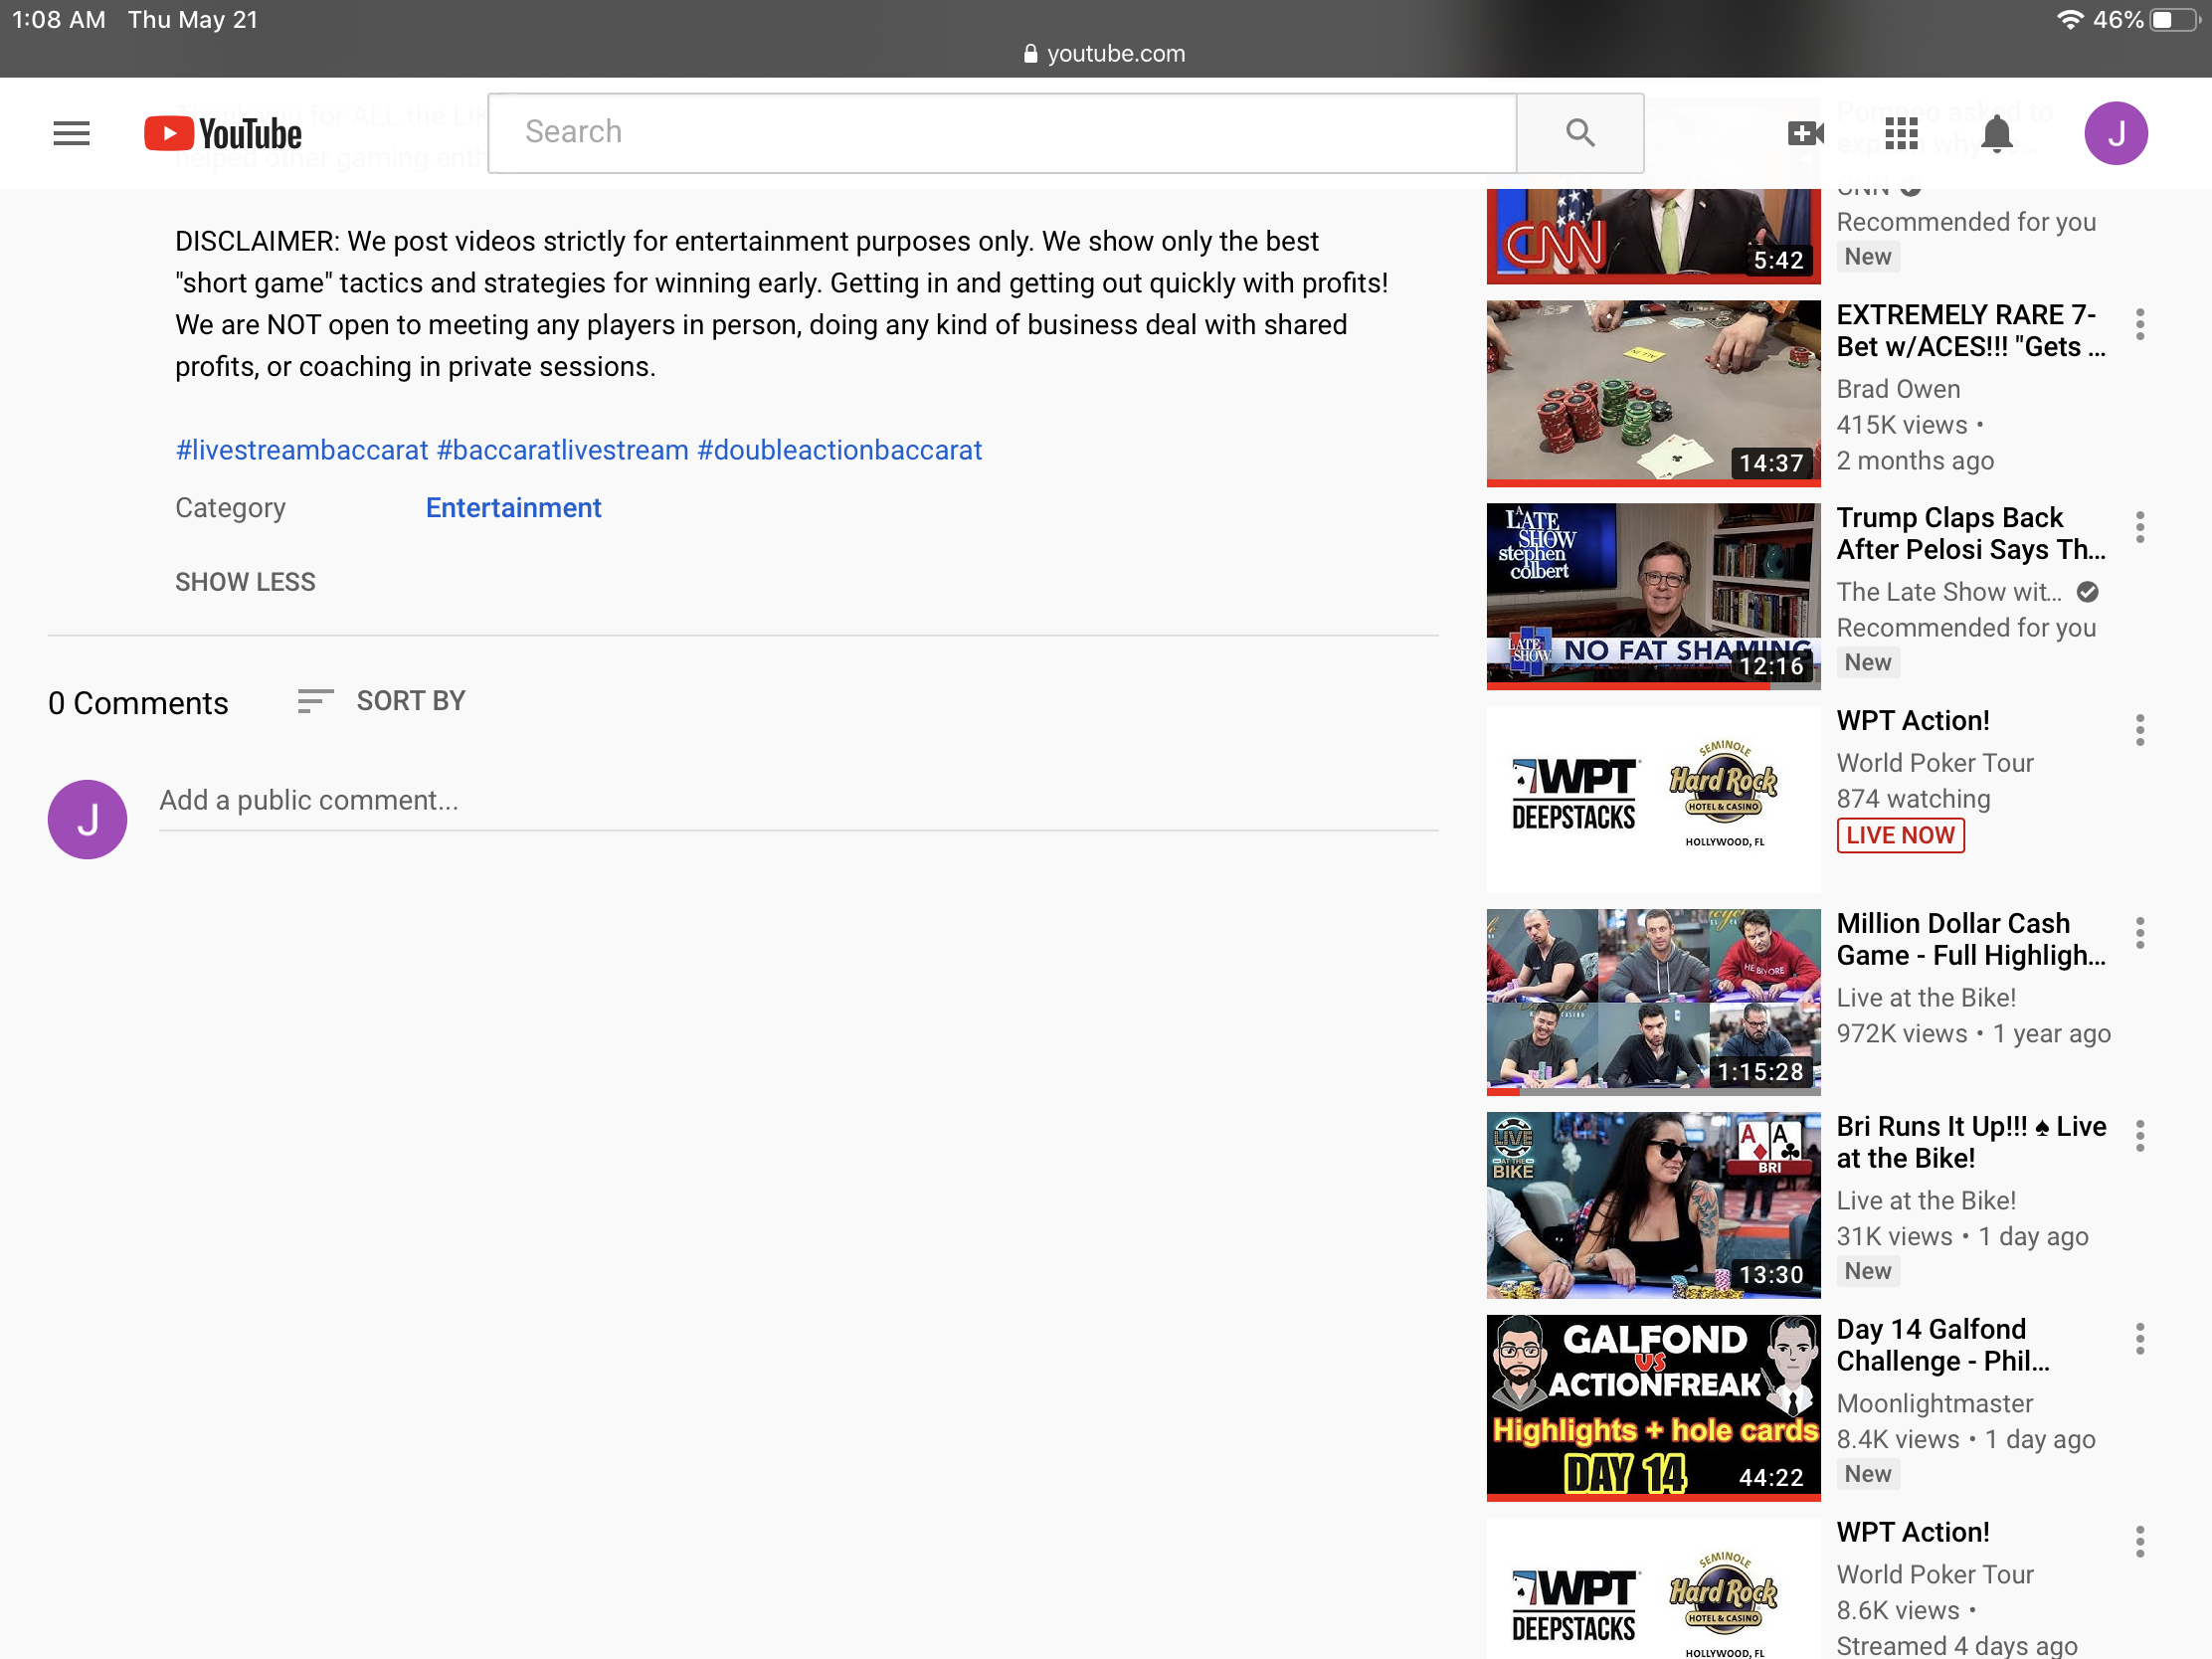Collapse description with SHOW LESS
The height and width of the screenshot is (1659, 2212).
click(x=245, y=582)
